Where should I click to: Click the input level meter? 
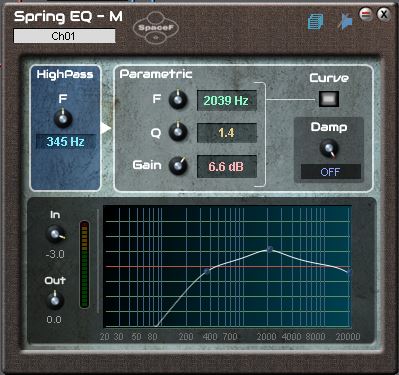point(84,264)
